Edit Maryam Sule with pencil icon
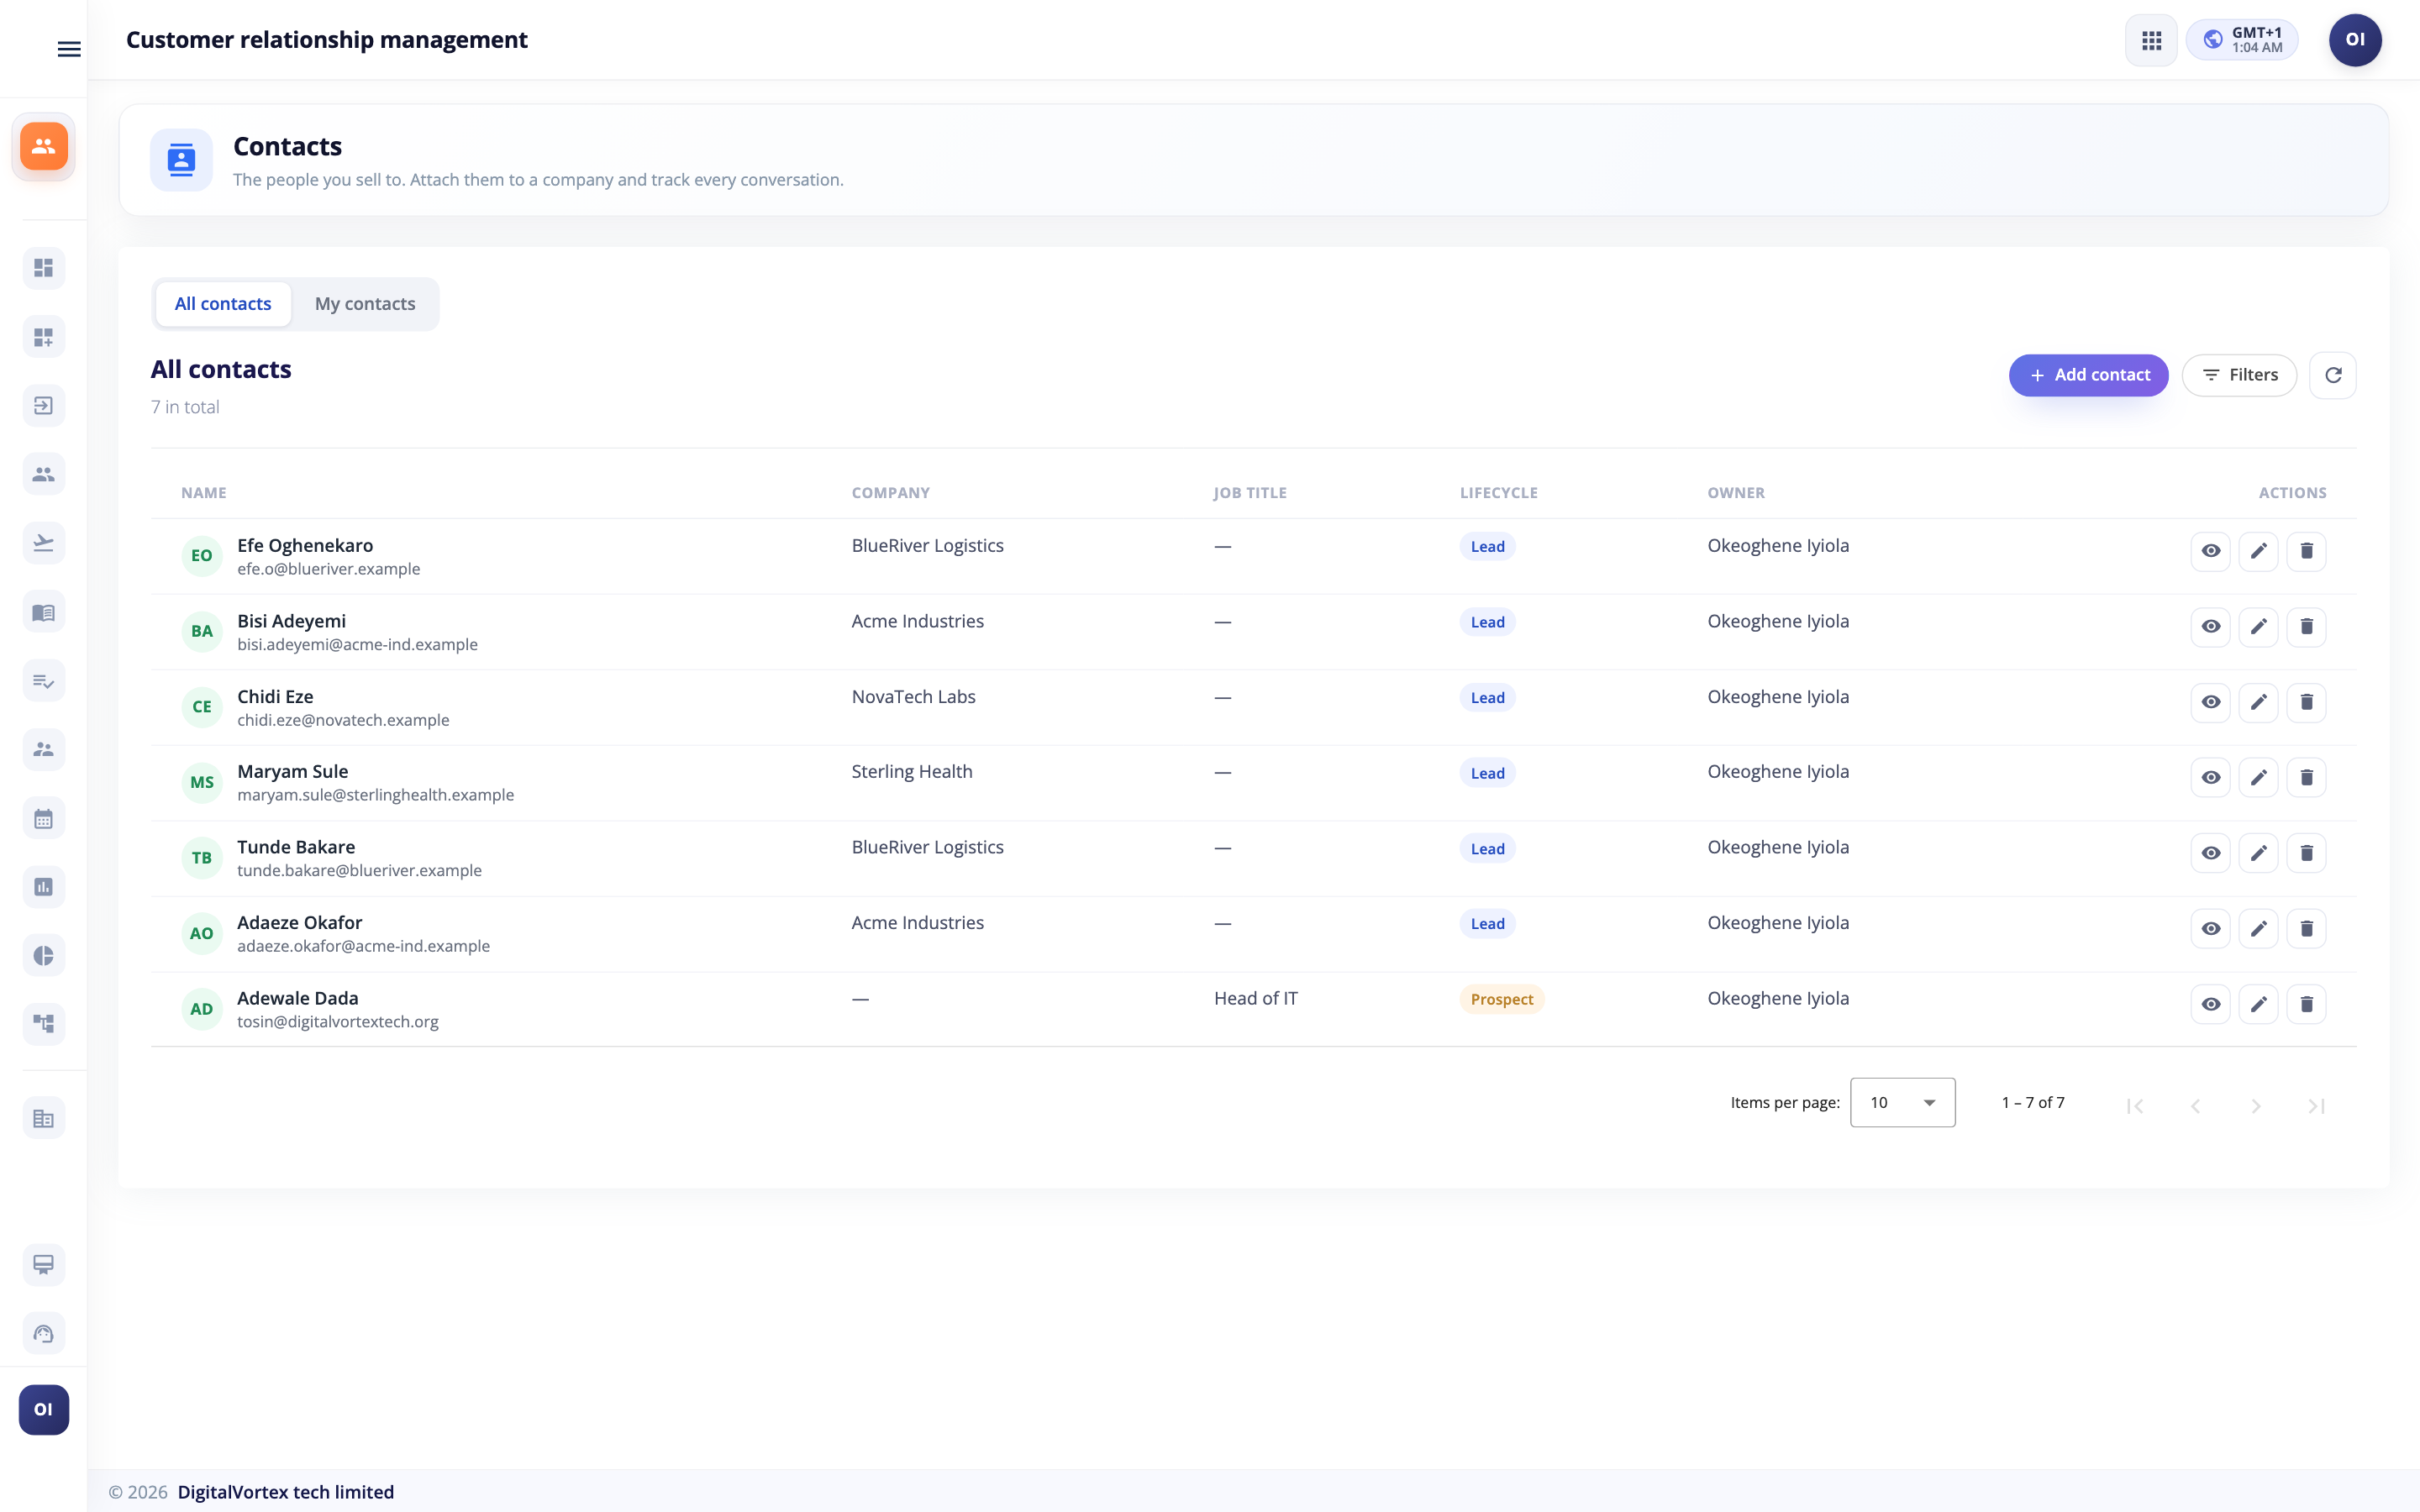 point(2259,777)
